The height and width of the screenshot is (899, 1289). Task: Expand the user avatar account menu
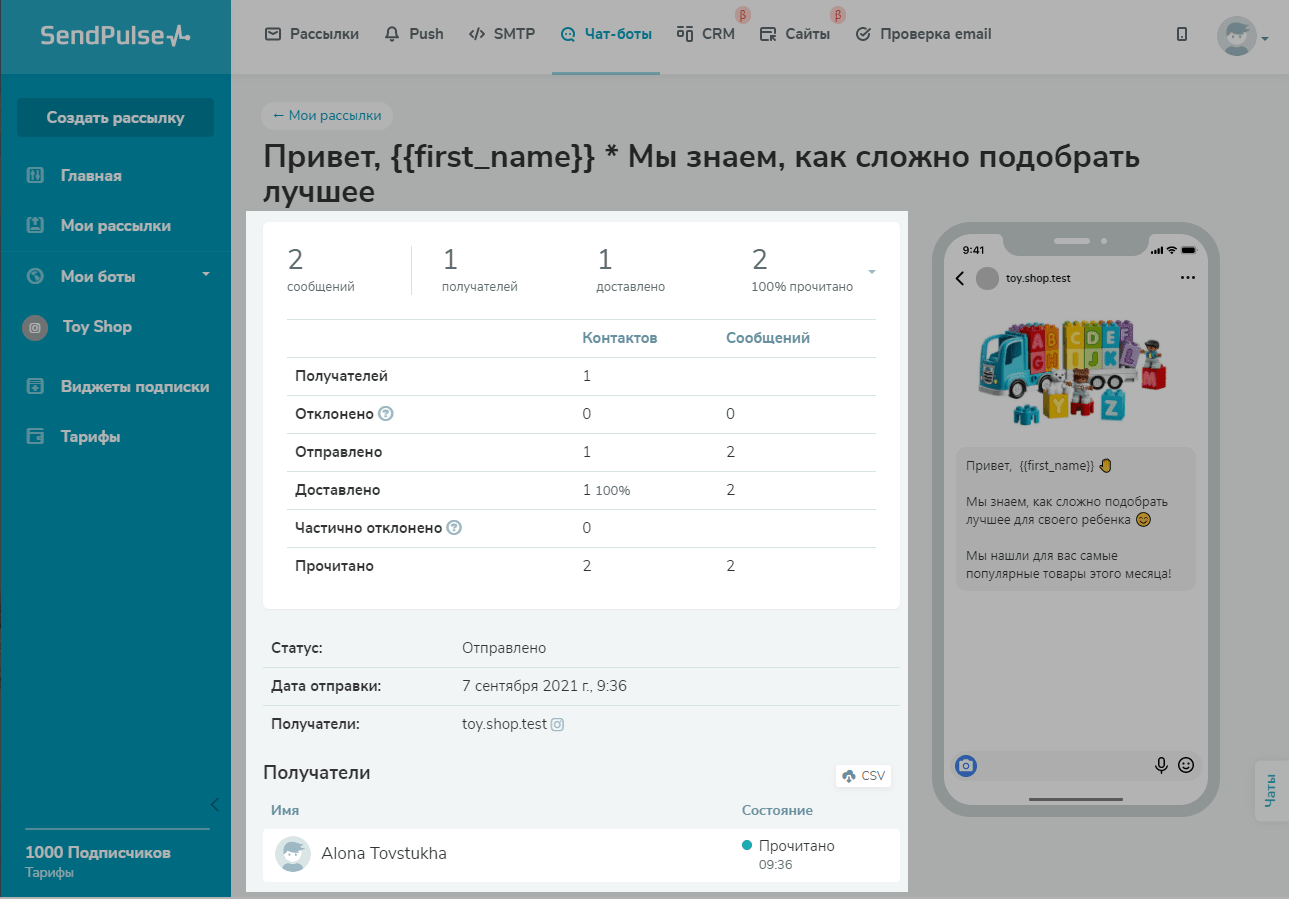pos(1242,37)
